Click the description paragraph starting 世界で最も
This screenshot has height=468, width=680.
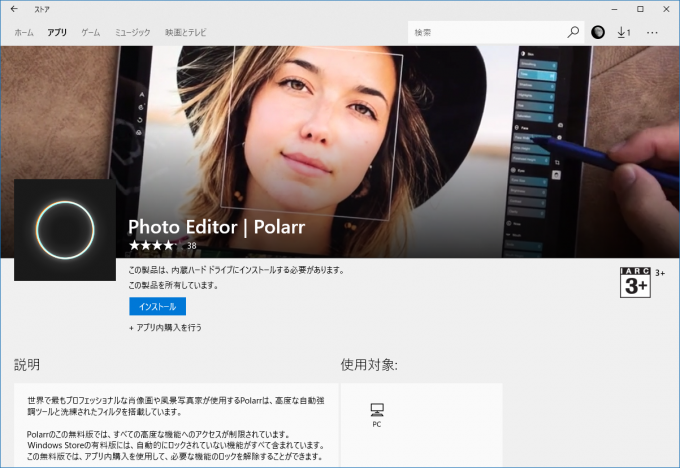[176, 406]
